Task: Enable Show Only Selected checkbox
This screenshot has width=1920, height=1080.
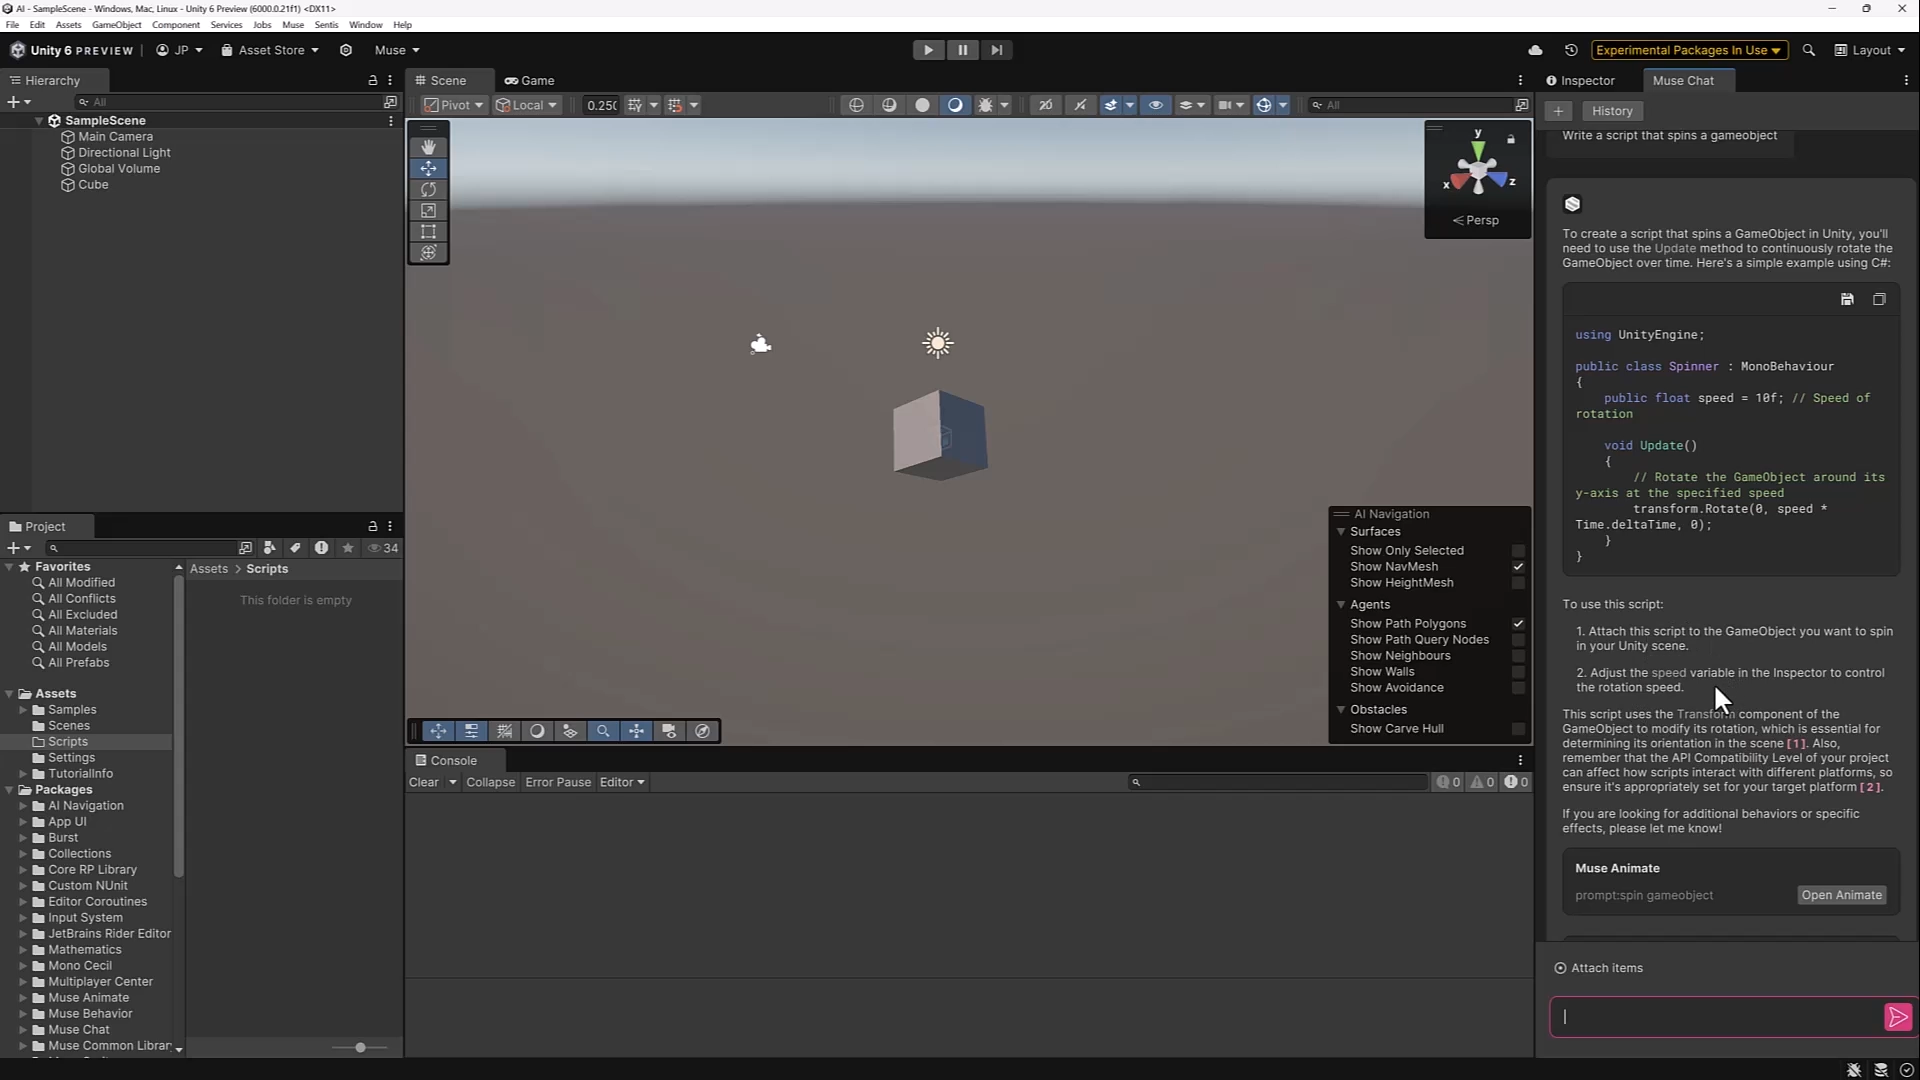Action: coord(1518,551)
